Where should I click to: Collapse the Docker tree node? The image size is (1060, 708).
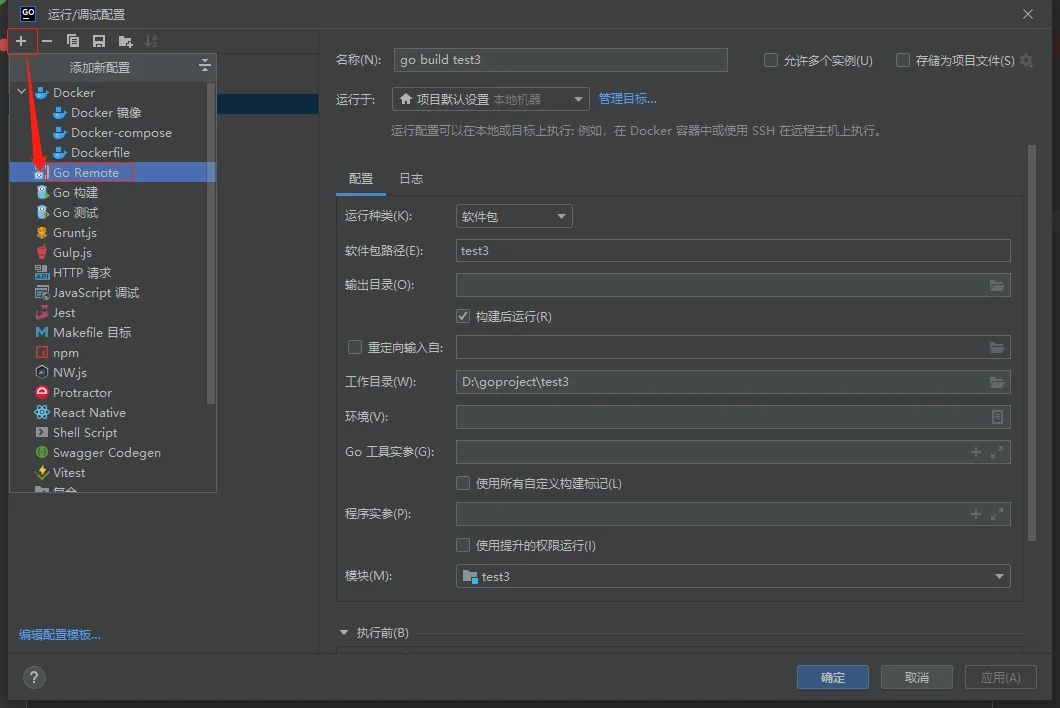(x=22, y=91)
